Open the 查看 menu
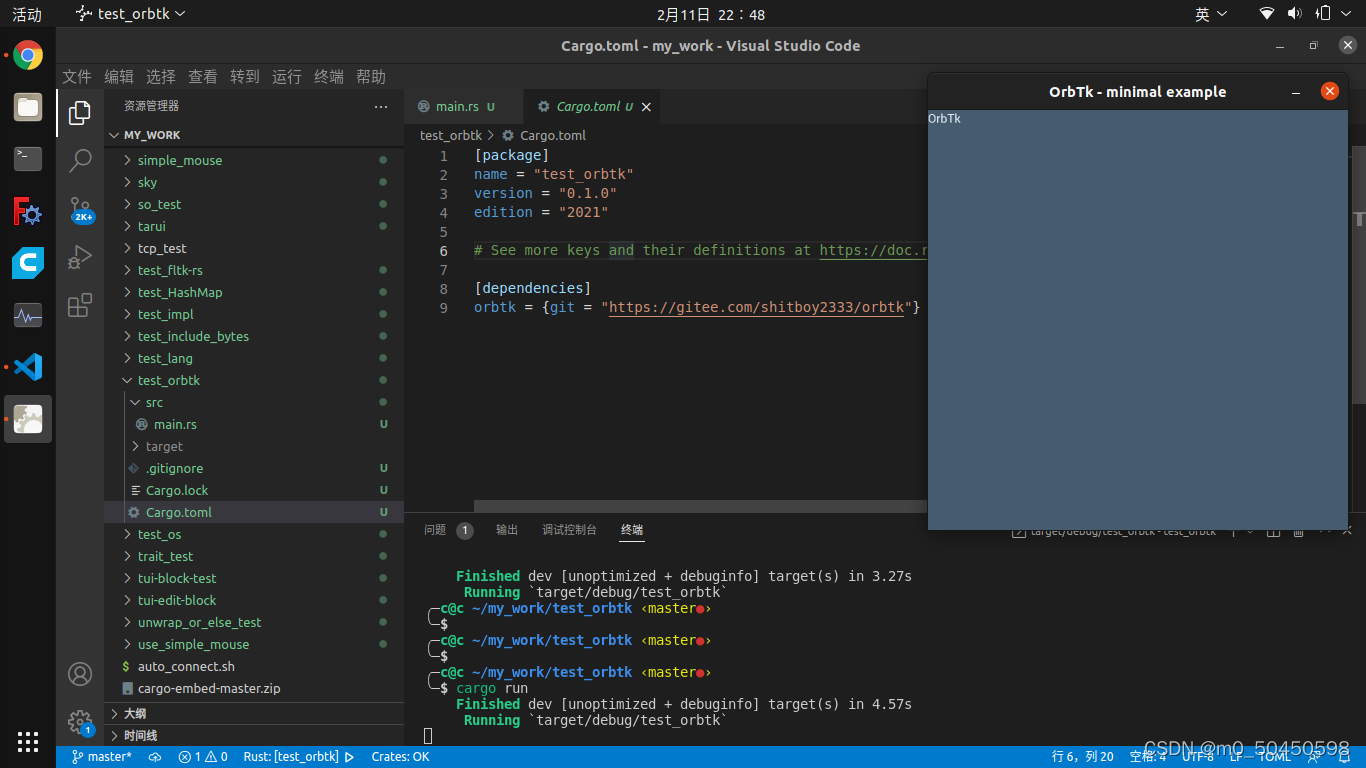 point(203,77)
